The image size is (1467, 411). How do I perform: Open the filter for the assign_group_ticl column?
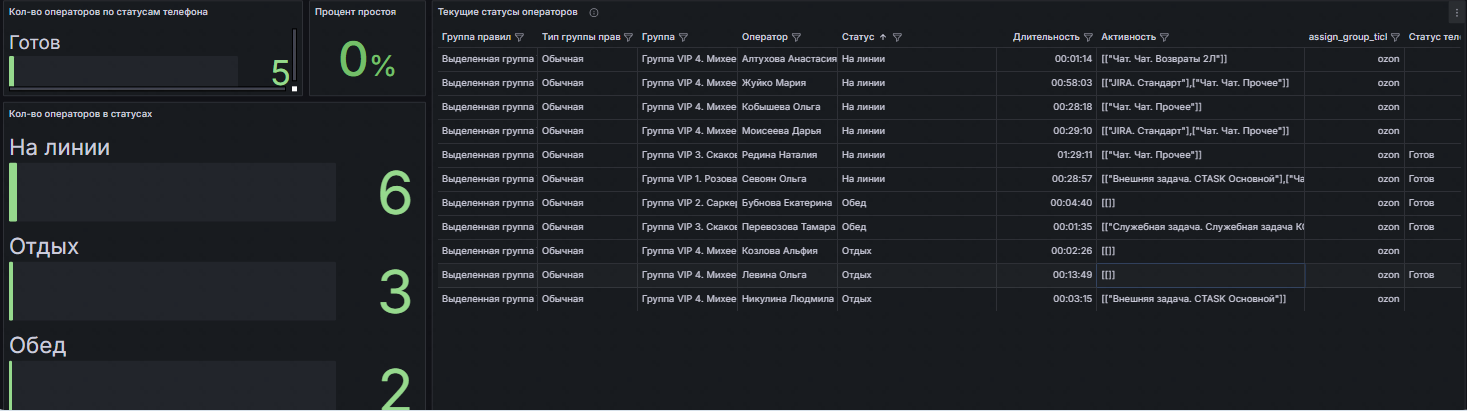1395,37
